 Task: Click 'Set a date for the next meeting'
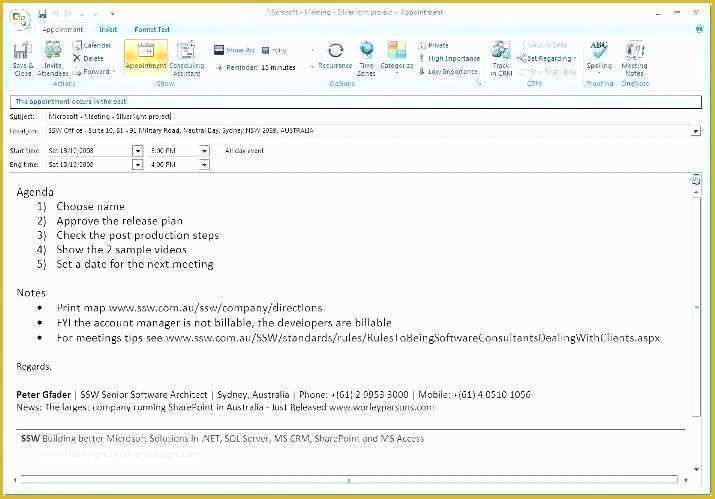tap(135, 264)
